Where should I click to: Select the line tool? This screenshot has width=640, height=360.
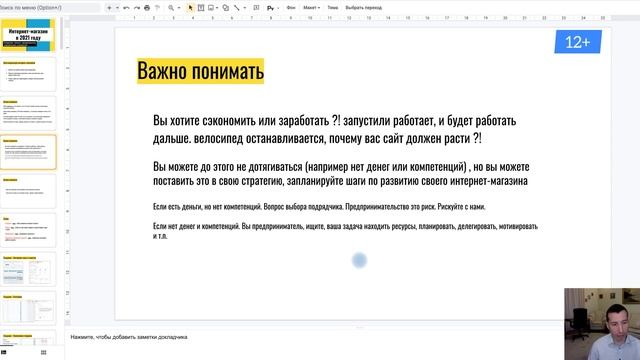click(x=236, y=8)
